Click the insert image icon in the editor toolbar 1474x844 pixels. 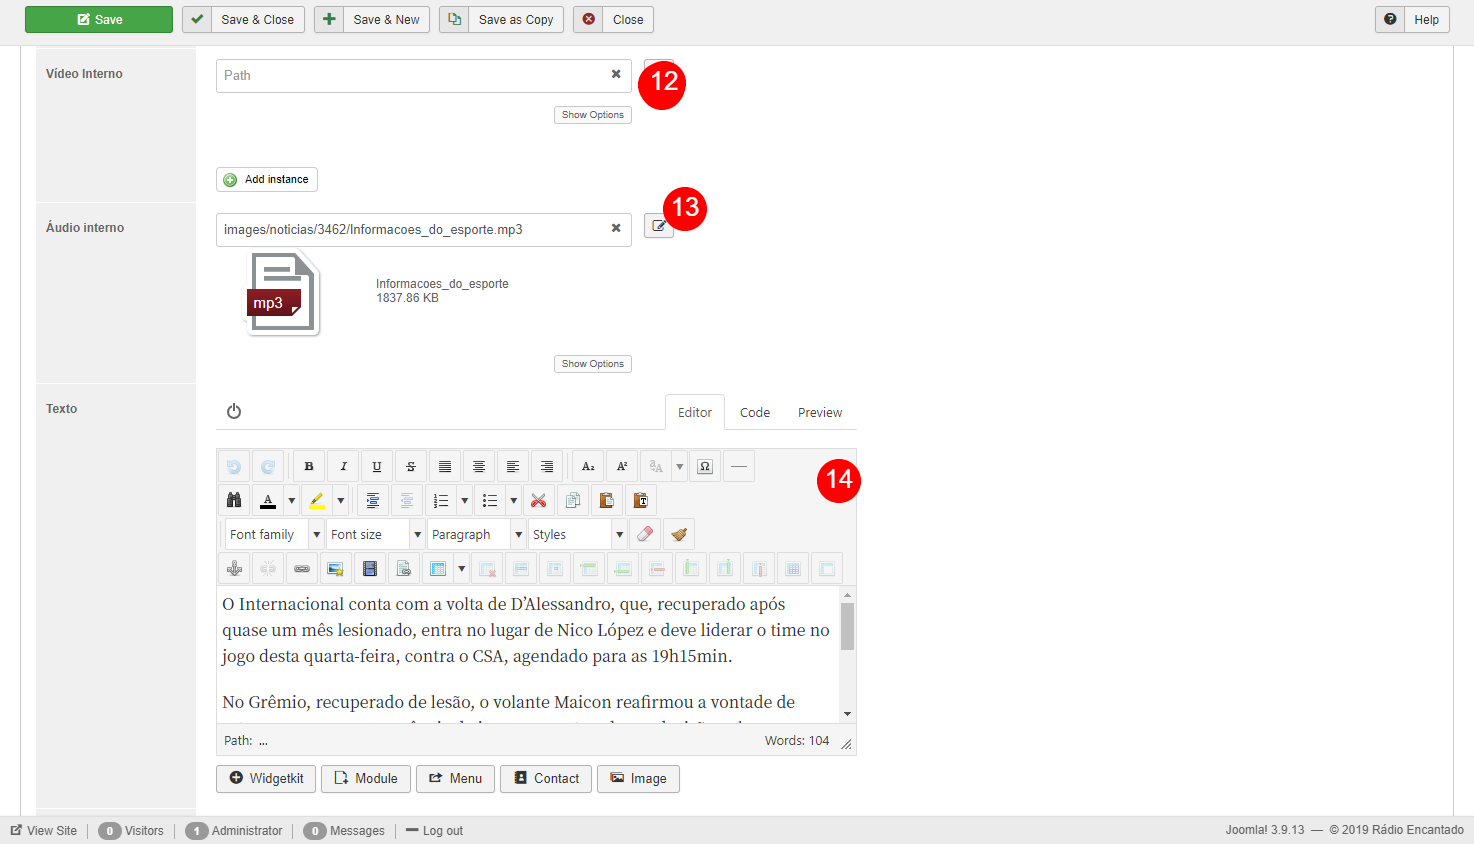tap(336, 569)
